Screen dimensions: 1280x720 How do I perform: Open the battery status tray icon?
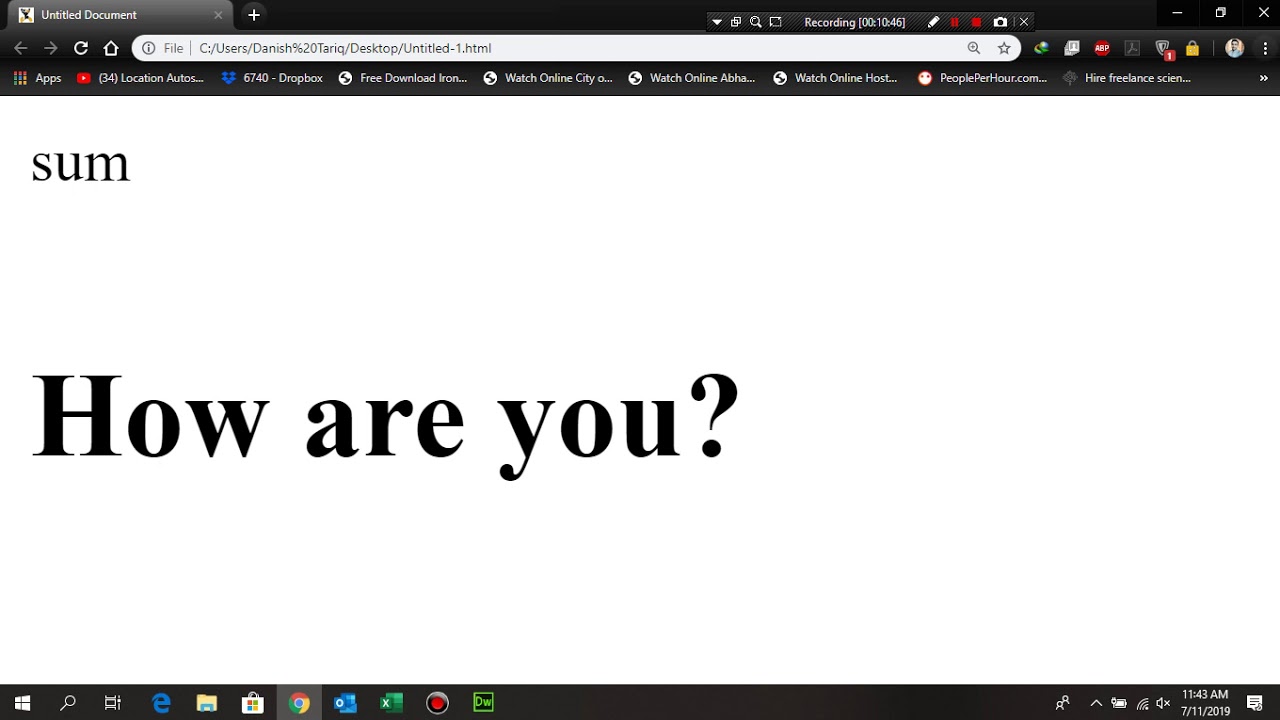pos(1119,703)
